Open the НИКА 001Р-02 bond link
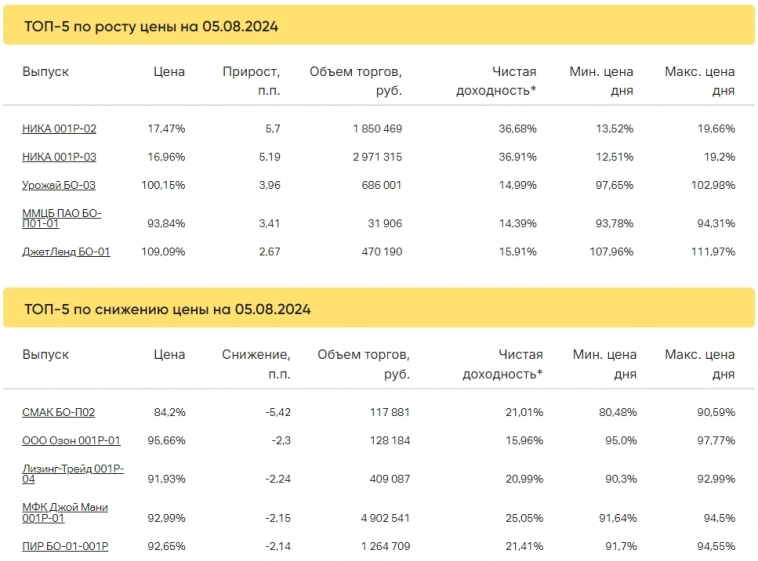Image resolution: width=758 pixels, height=561 pixels. [x=59, y=129]
